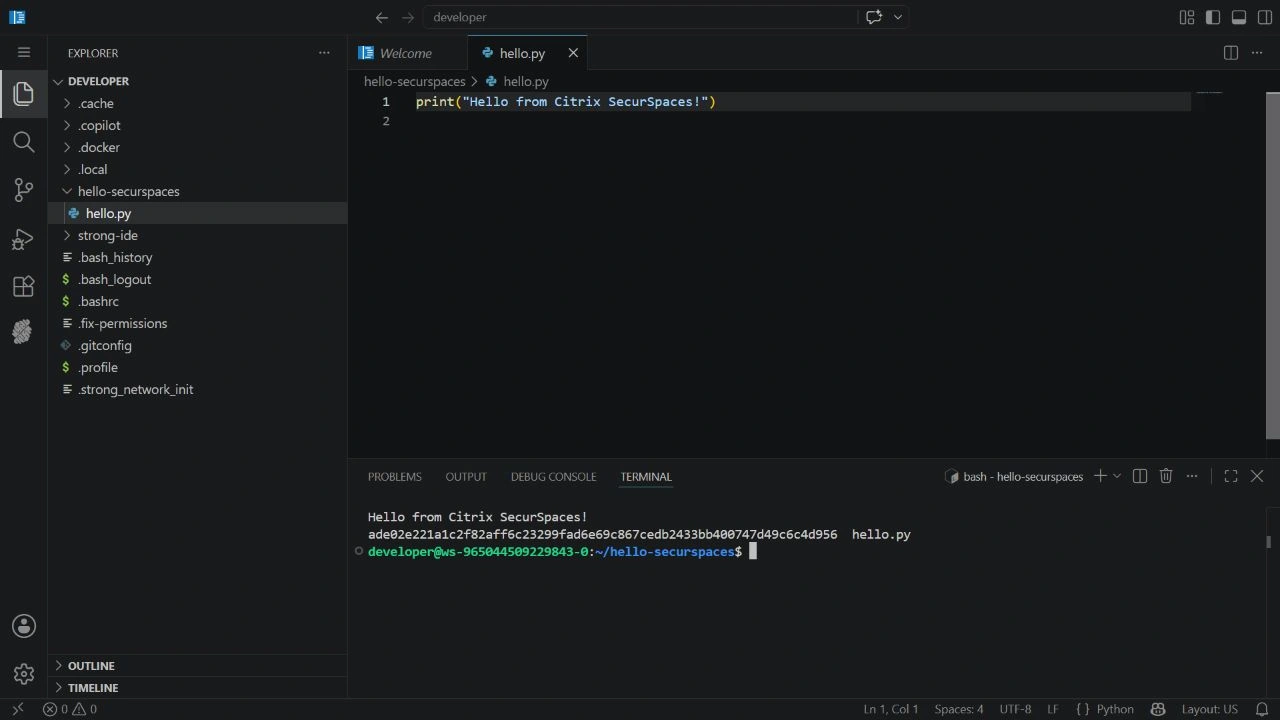Click the Ln 1, Col 1 status item
The width and height of the screenshot is (1280, 720).
coord(891,709)
